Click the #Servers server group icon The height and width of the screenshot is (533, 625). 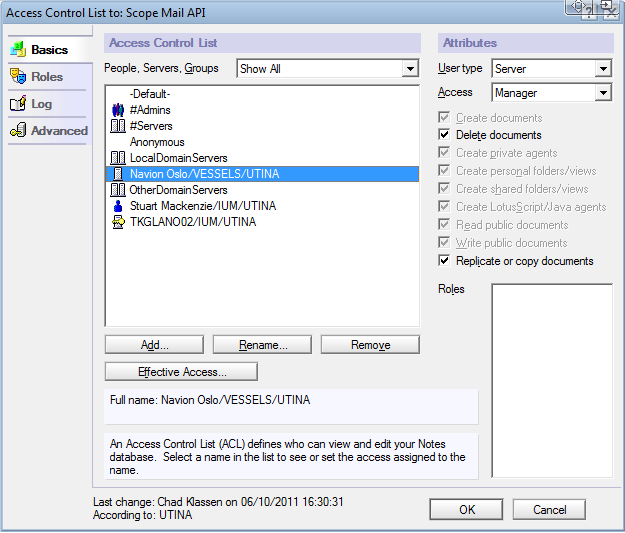[x=118, y=126]
